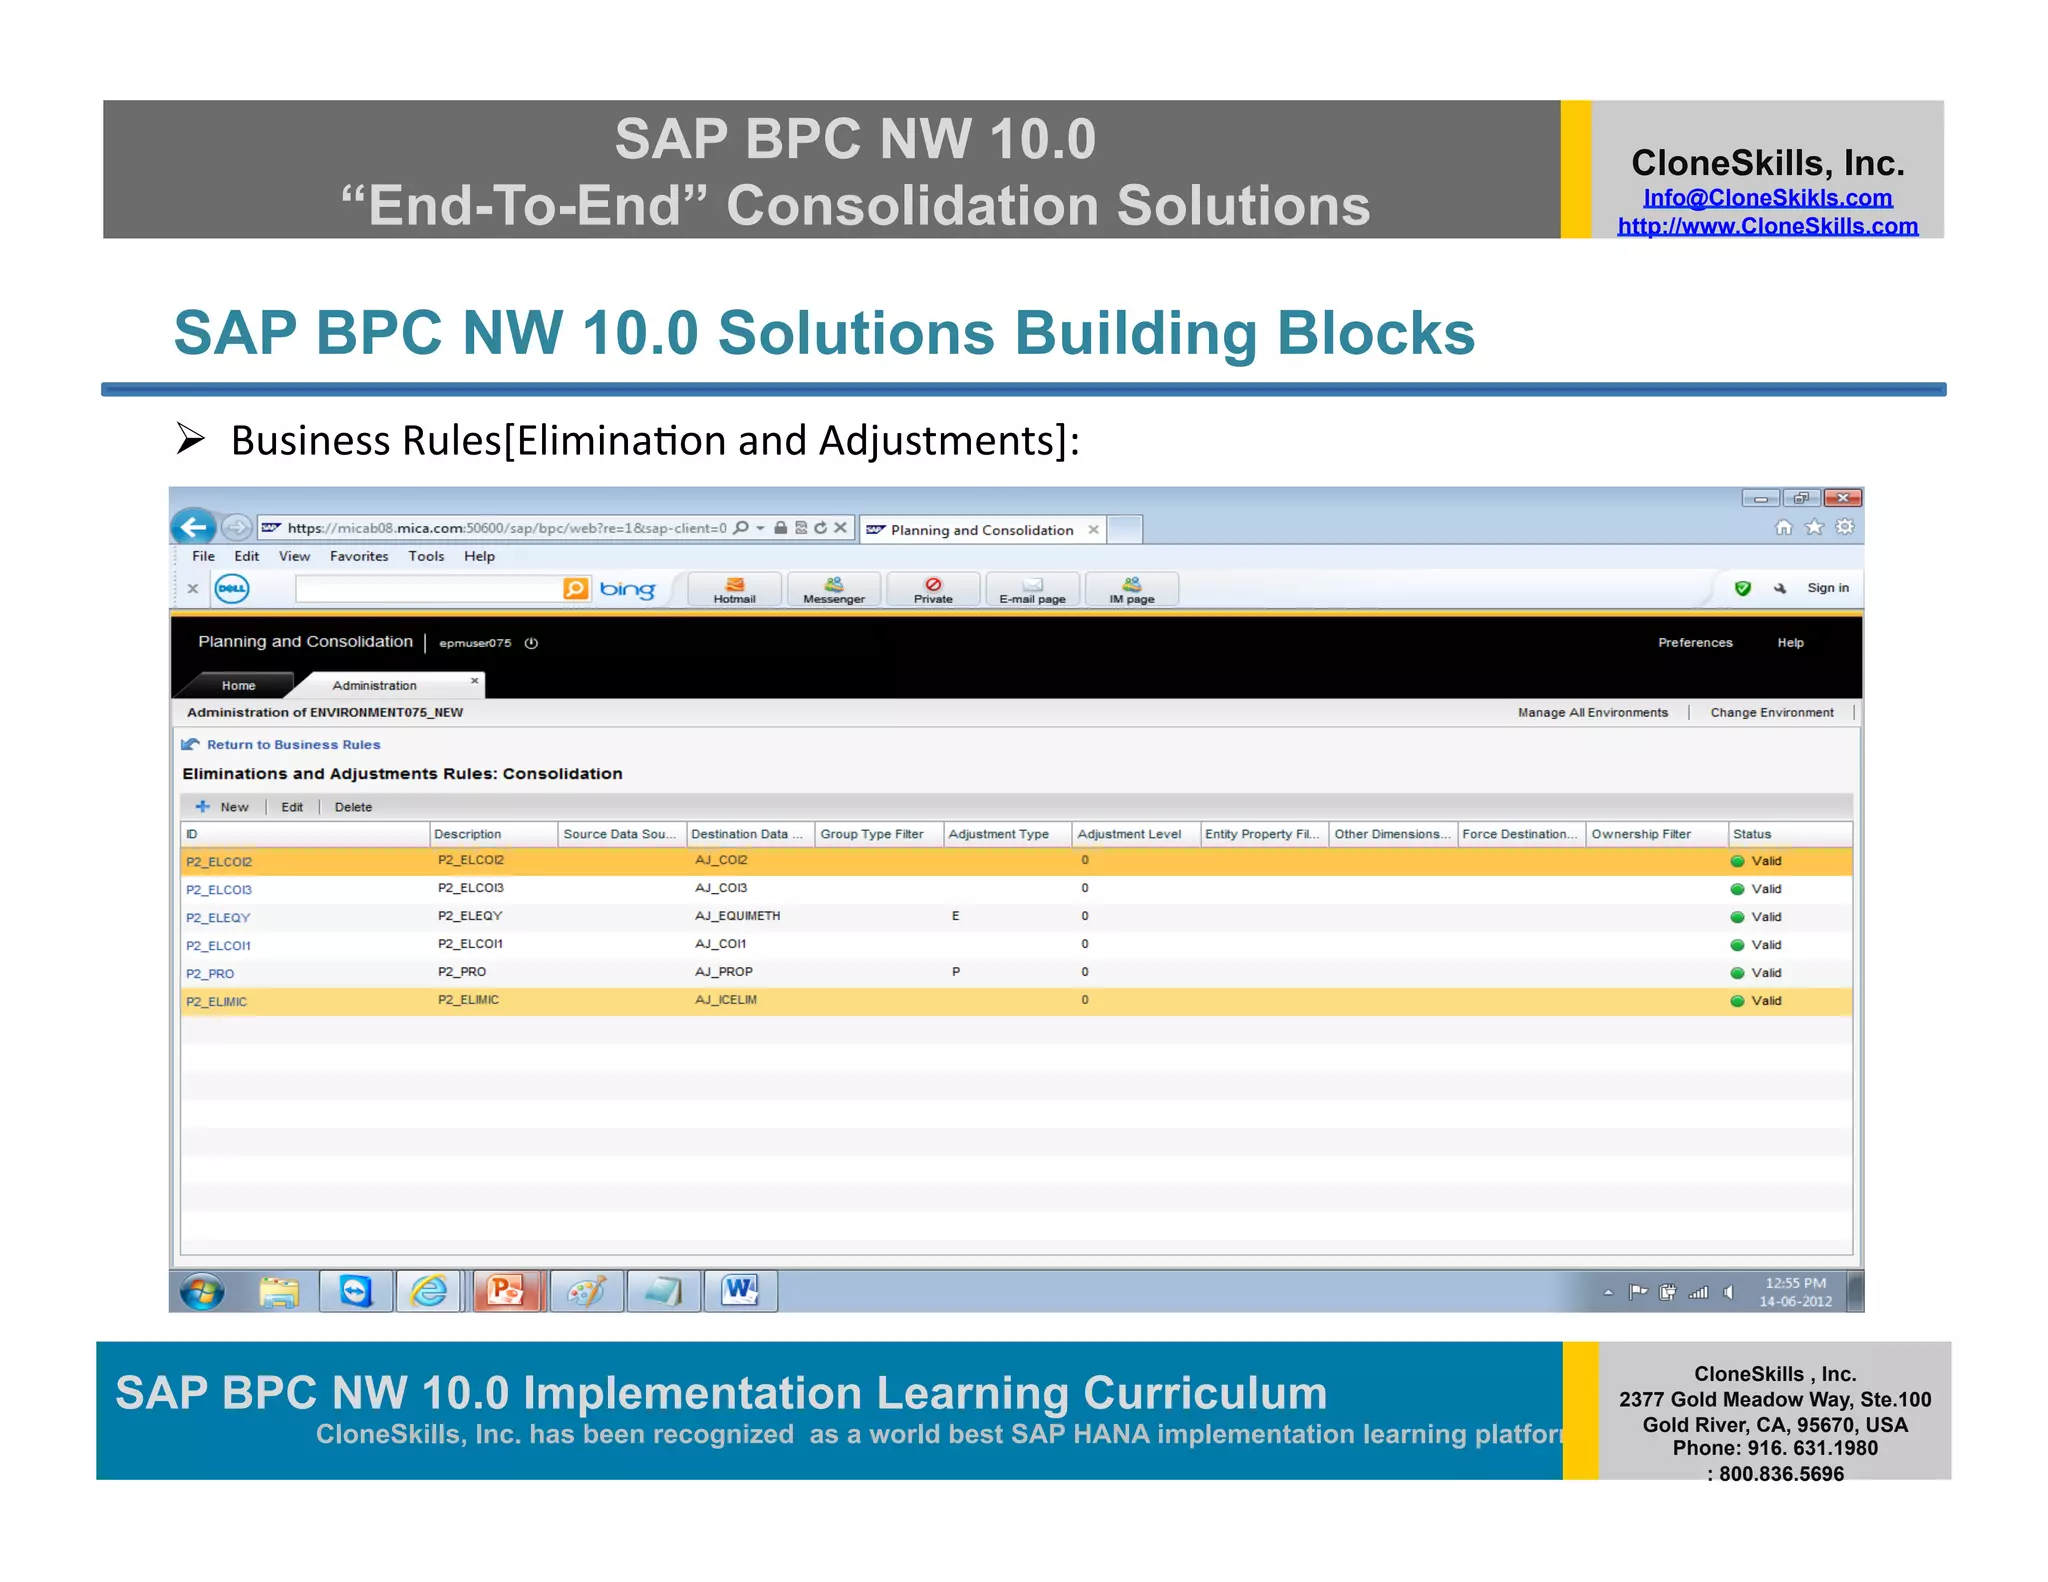Click Sign in on the toolbar
Screen dimensions: 2048x1582
tap(1827, 588)
